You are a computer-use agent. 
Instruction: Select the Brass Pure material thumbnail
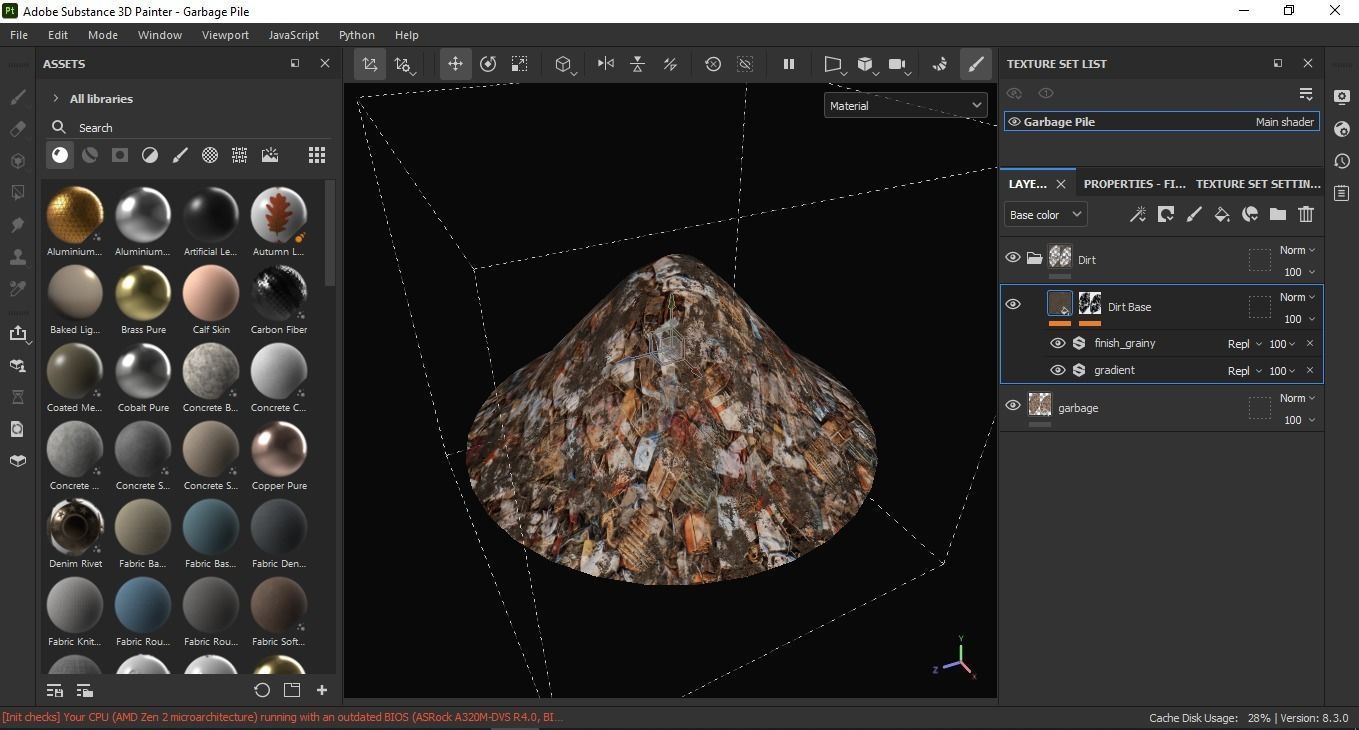(x=143, y=292)
